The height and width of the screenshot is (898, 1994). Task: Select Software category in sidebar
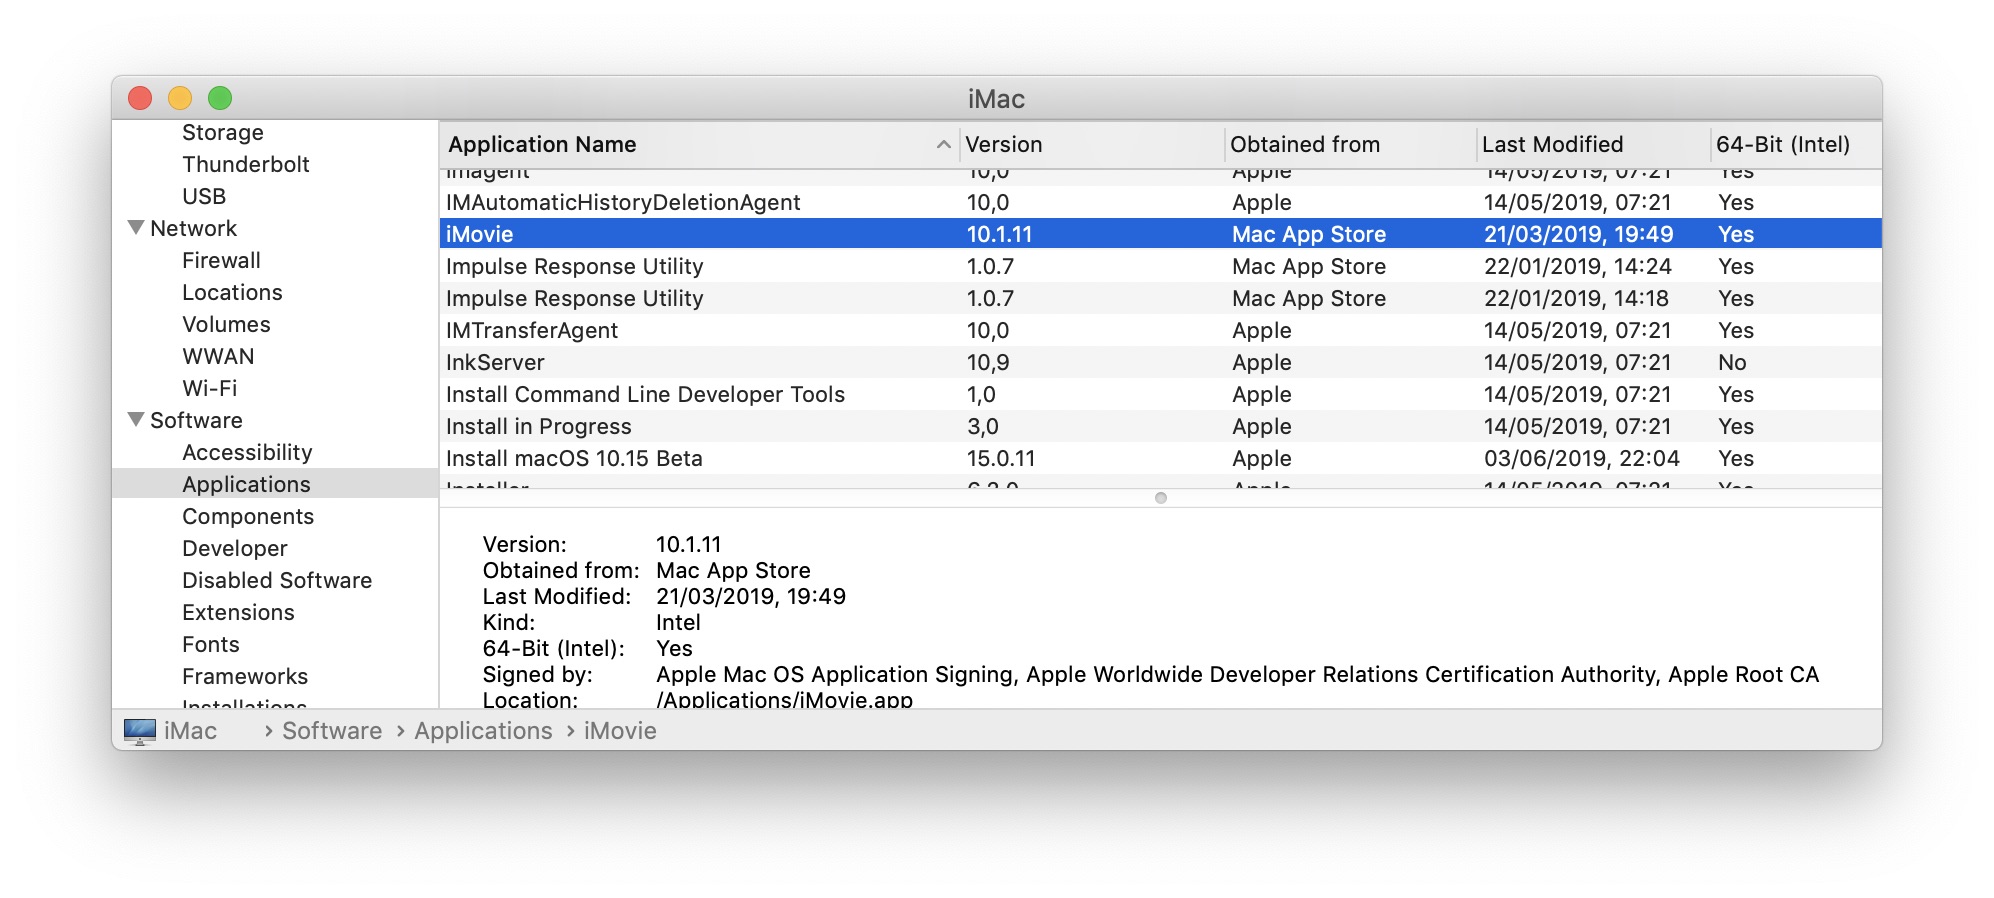[x=196, y=420]
